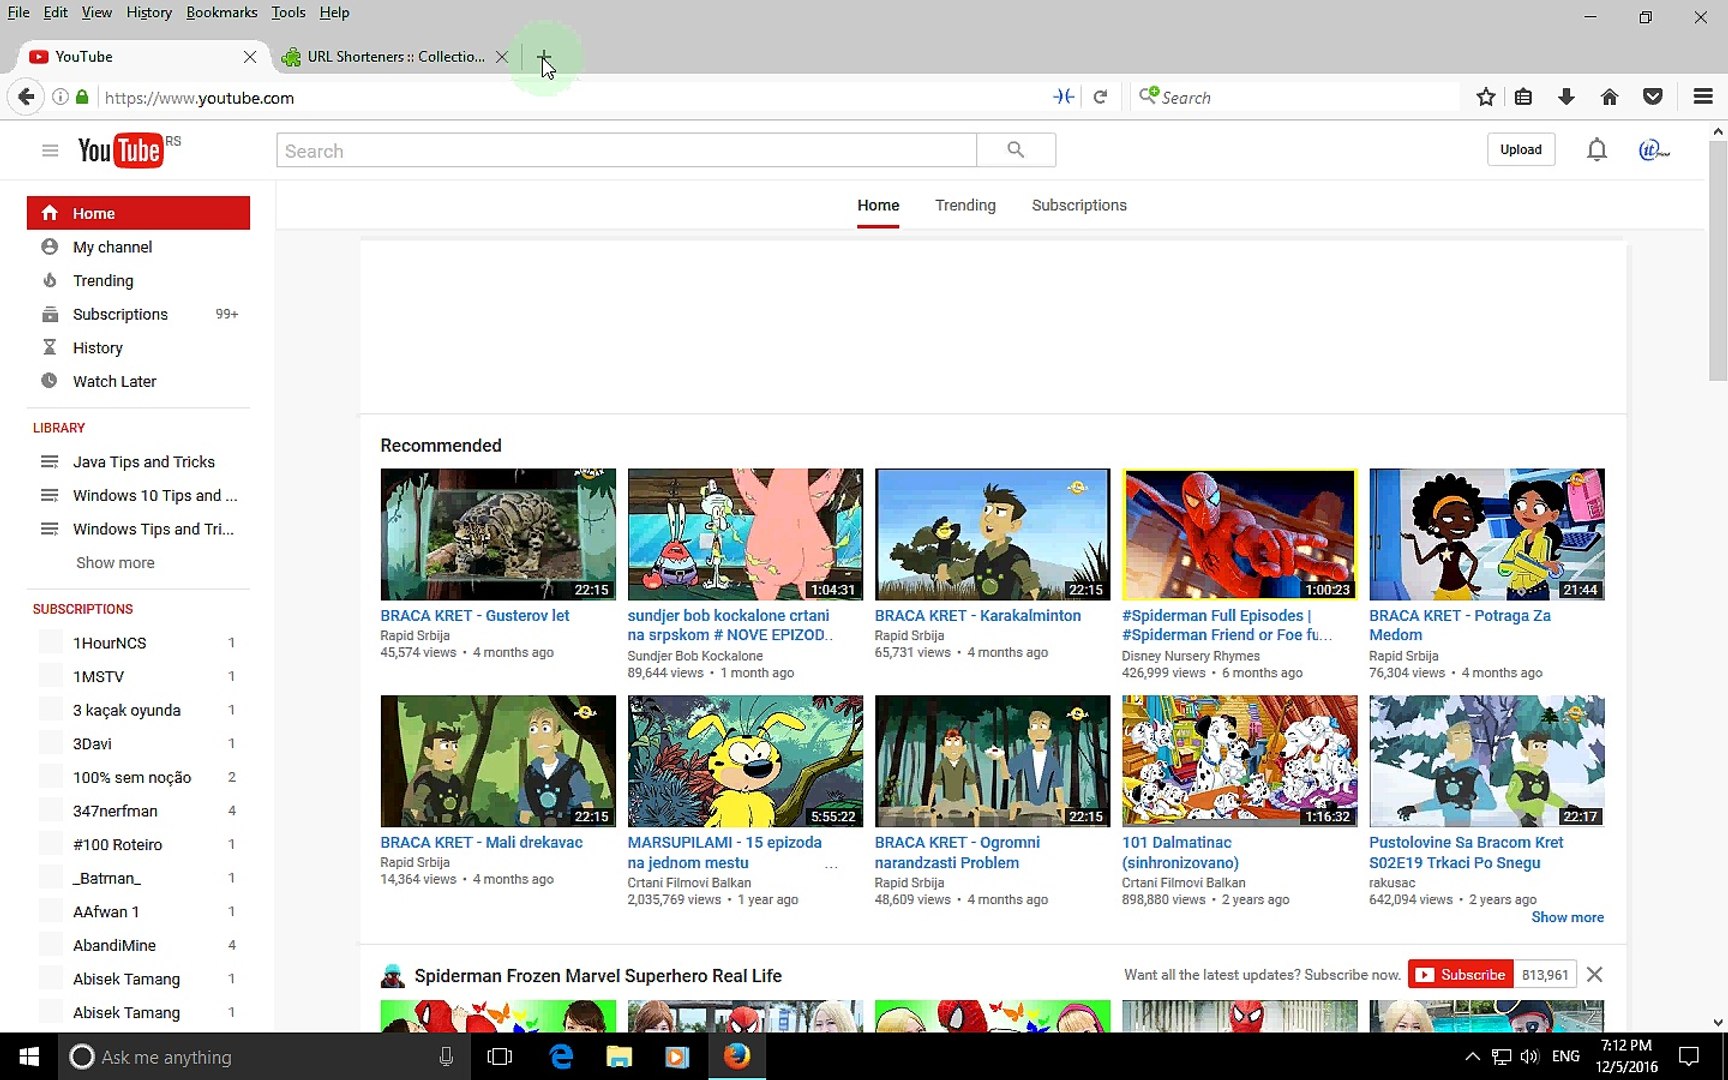Click the ENG language indicator
Viewport: 1728px width, 1080px height.
(x=1566, y=1057)
